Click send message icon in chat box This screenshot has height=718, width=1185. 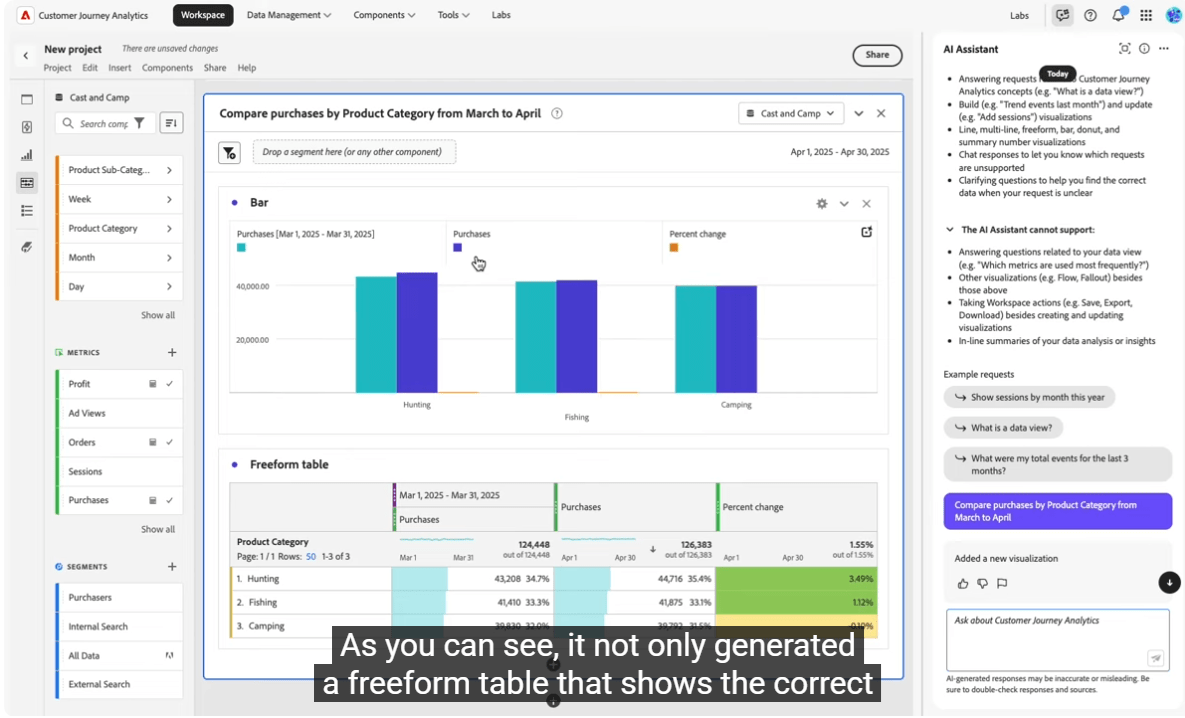(1155, 658)
